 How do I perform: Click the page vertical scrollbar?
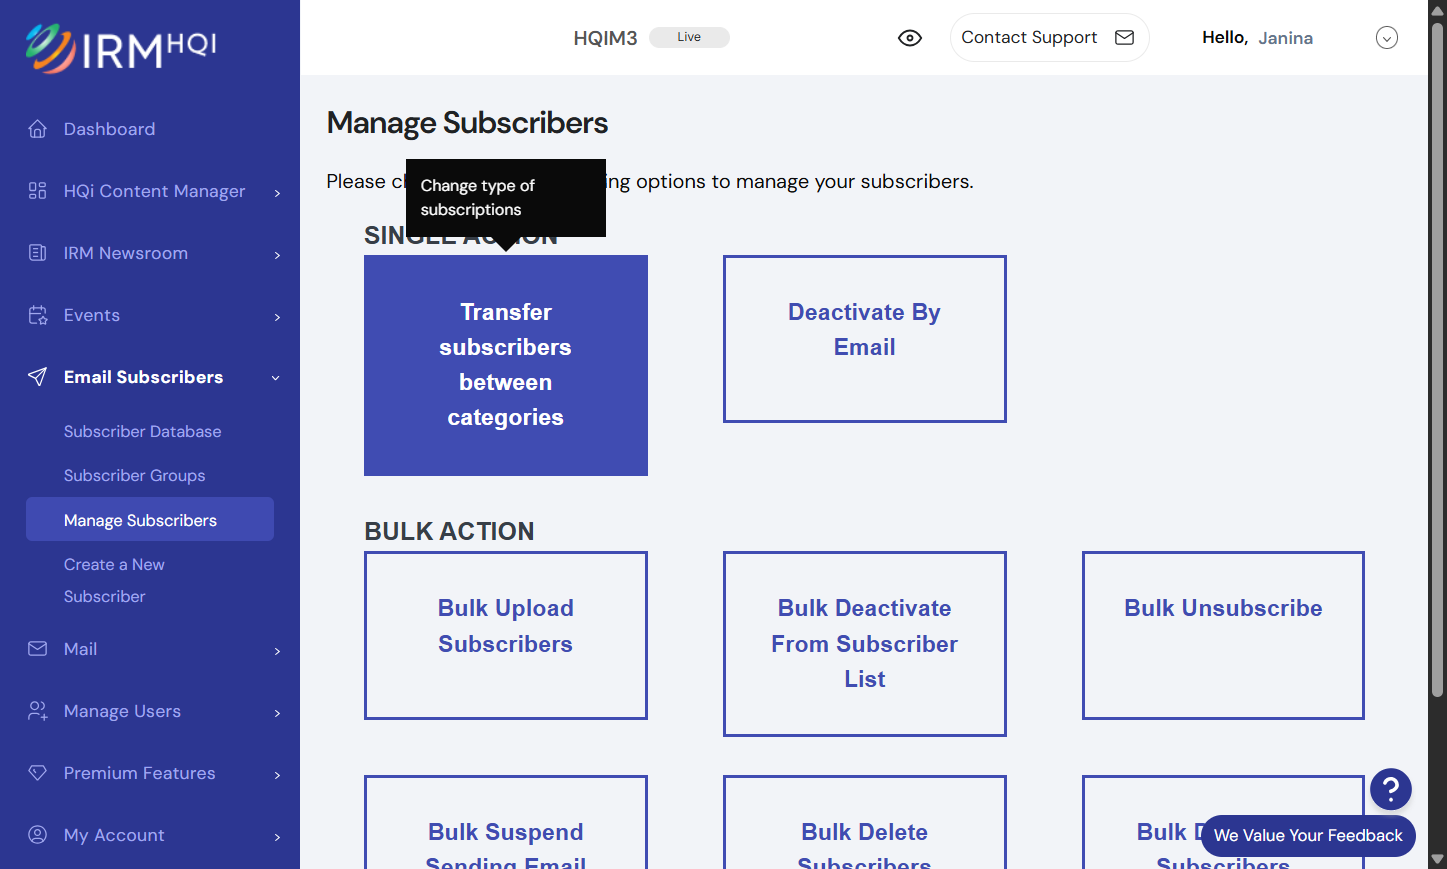1437,360
